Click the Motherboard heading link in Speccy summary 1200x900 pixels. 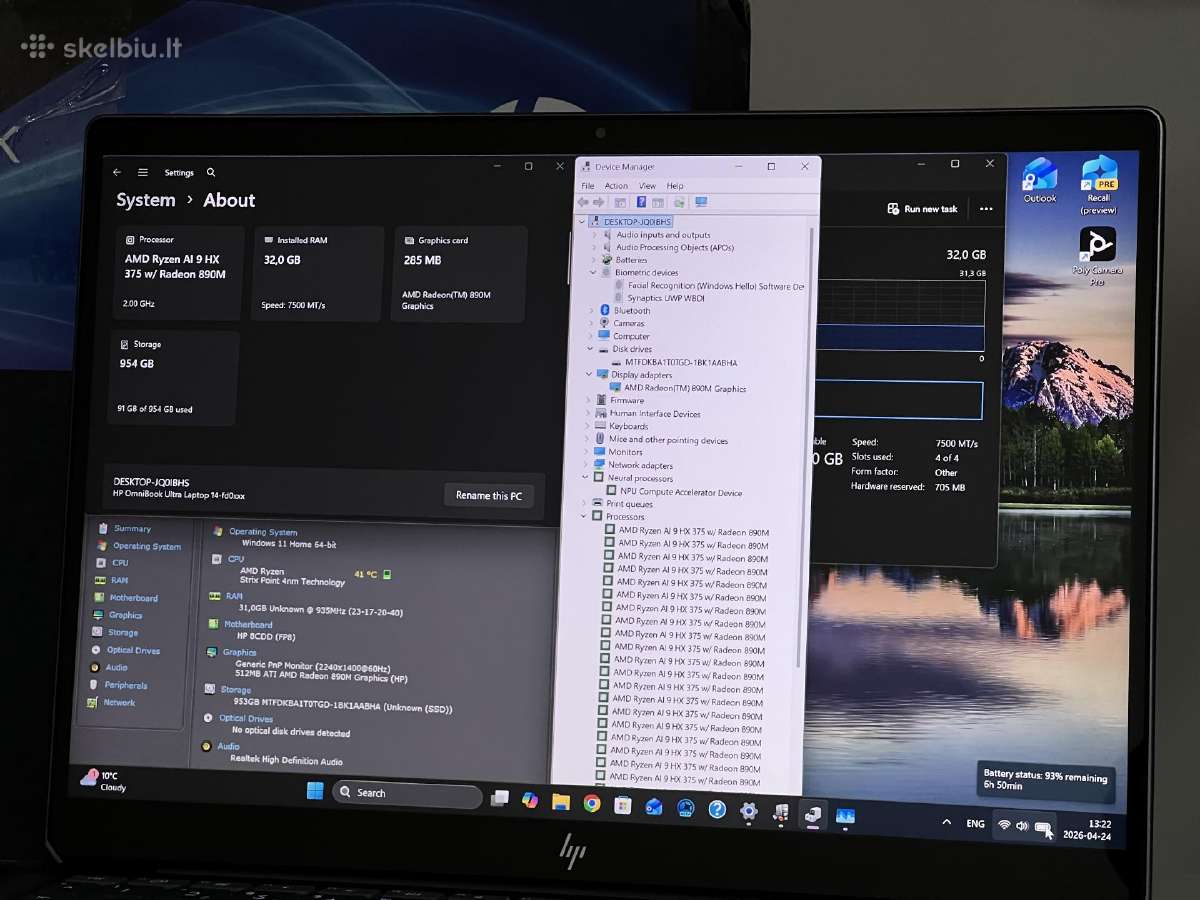(x=248, y=625)
